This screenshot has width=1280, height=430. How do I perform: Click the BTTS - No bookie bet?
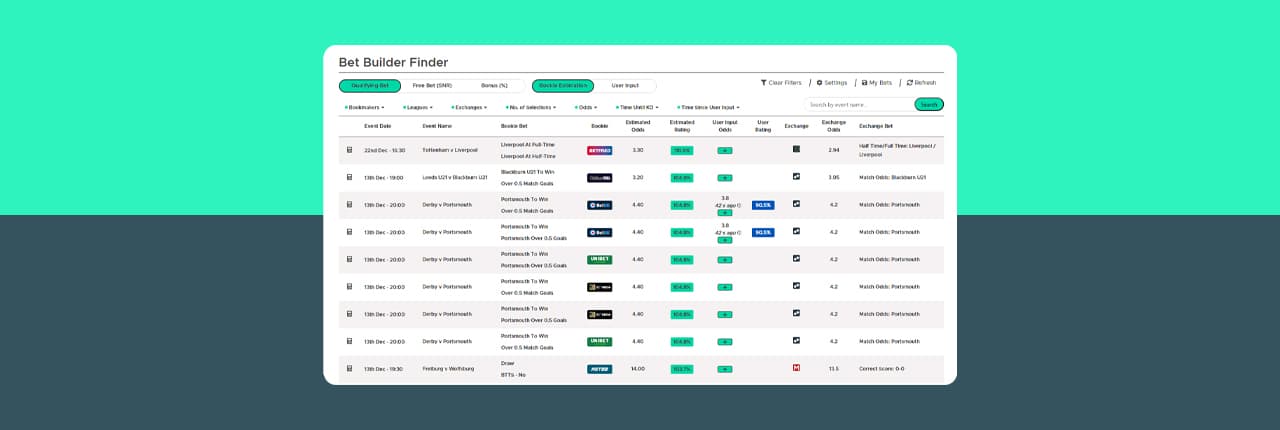(513, 375)
